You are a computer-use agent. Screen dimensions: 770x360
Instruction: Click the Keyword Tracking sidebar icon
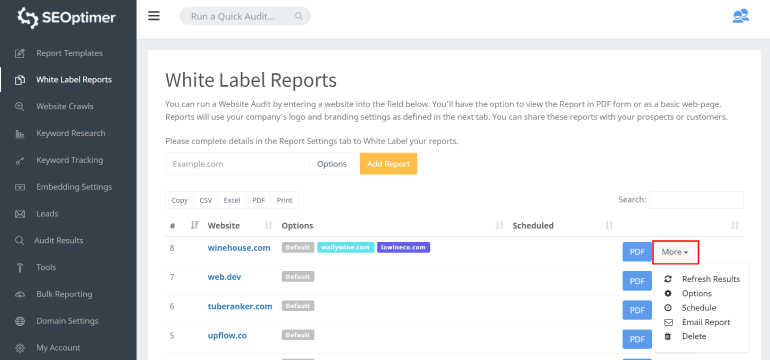pyautogui.click(x=20, y=160)
